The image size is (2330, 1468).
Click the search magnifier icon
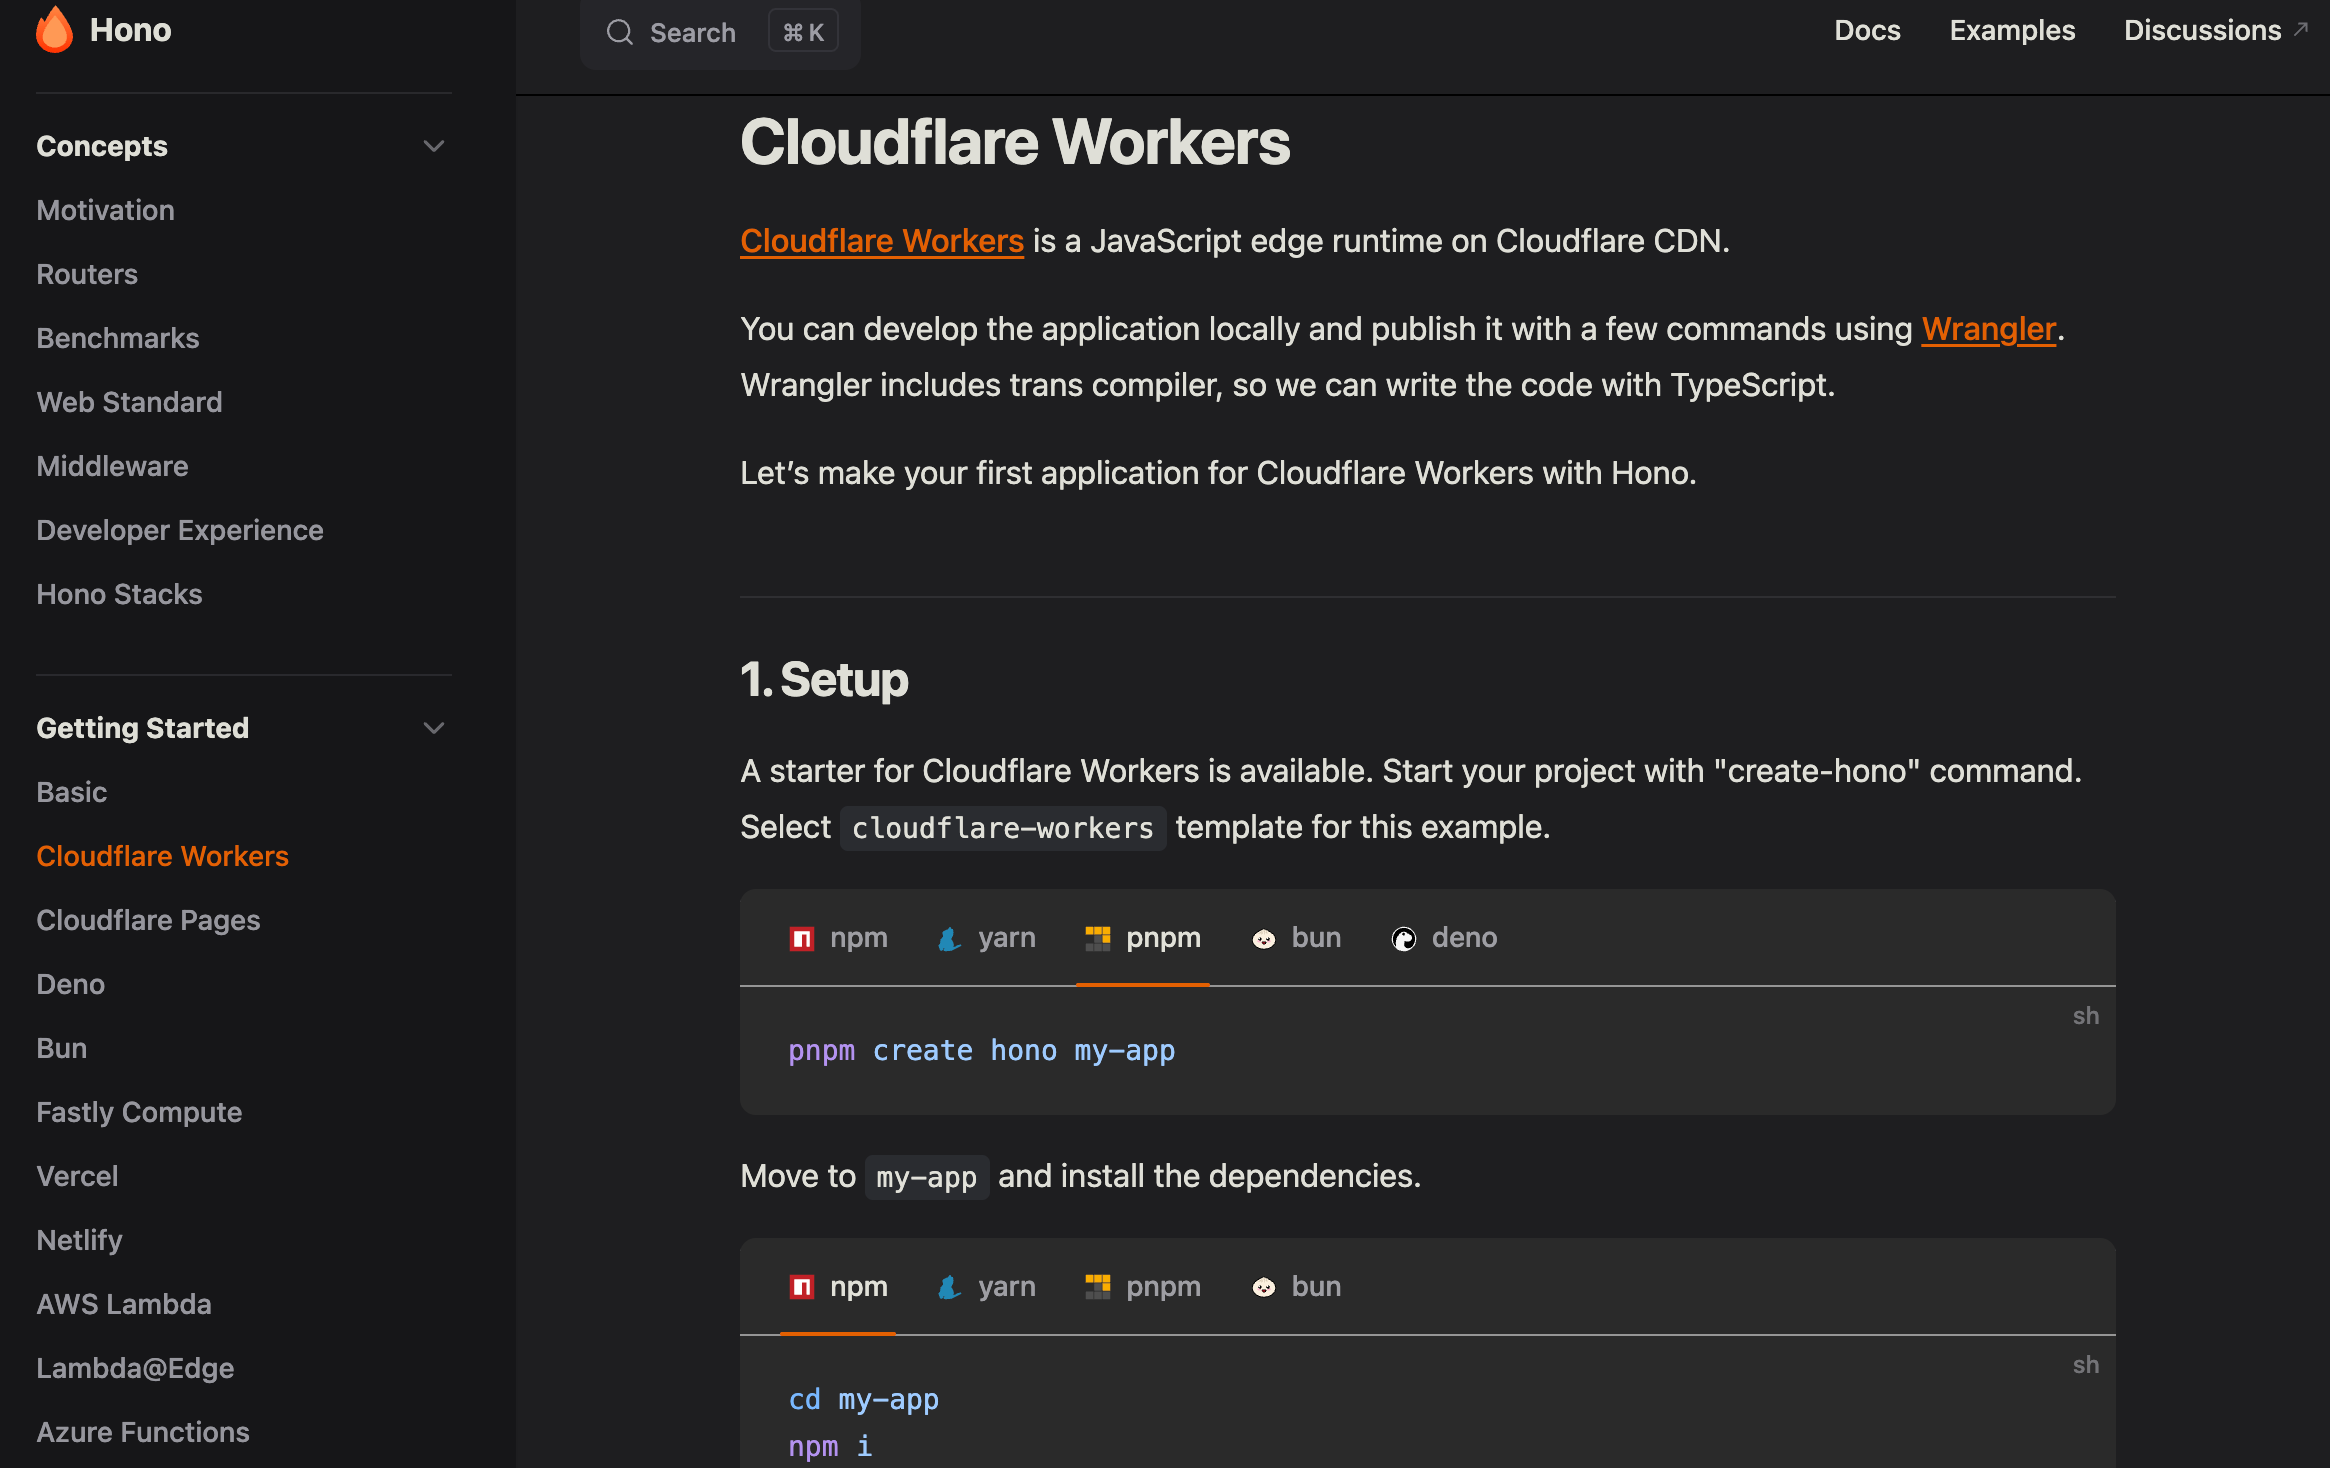[x=620, y=31]
